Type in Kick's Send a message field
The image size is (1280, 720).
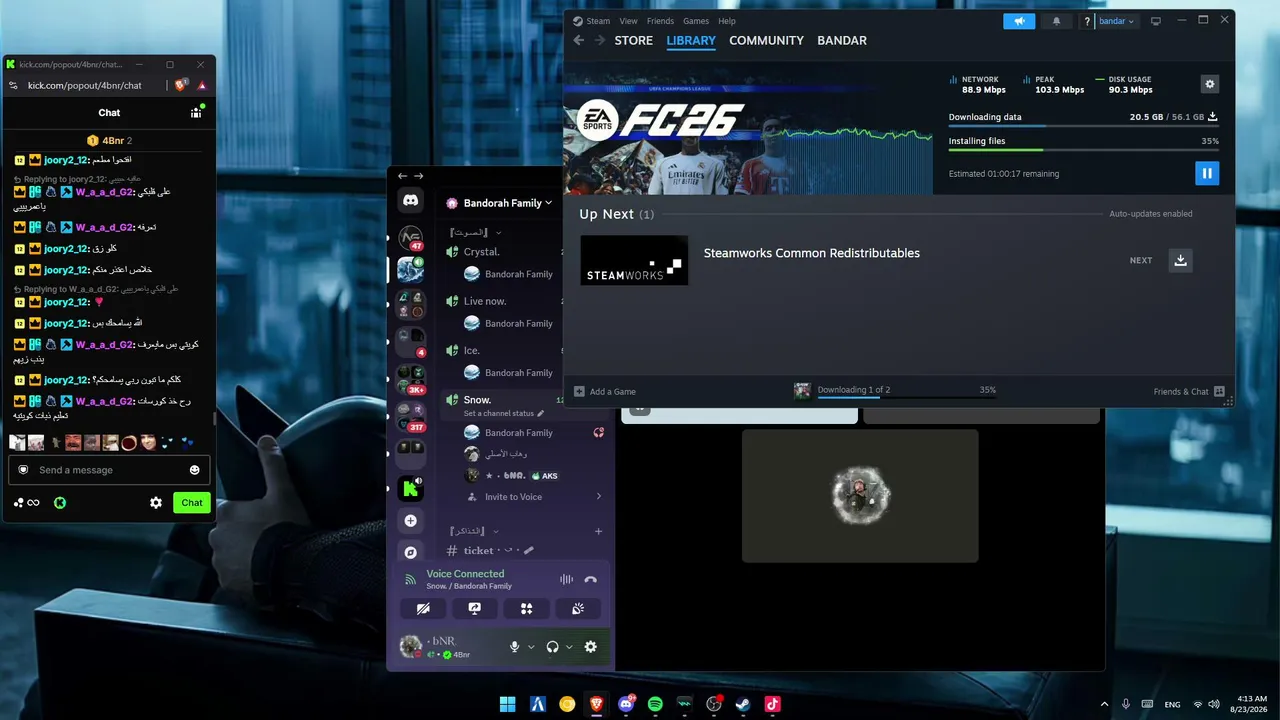108,470
